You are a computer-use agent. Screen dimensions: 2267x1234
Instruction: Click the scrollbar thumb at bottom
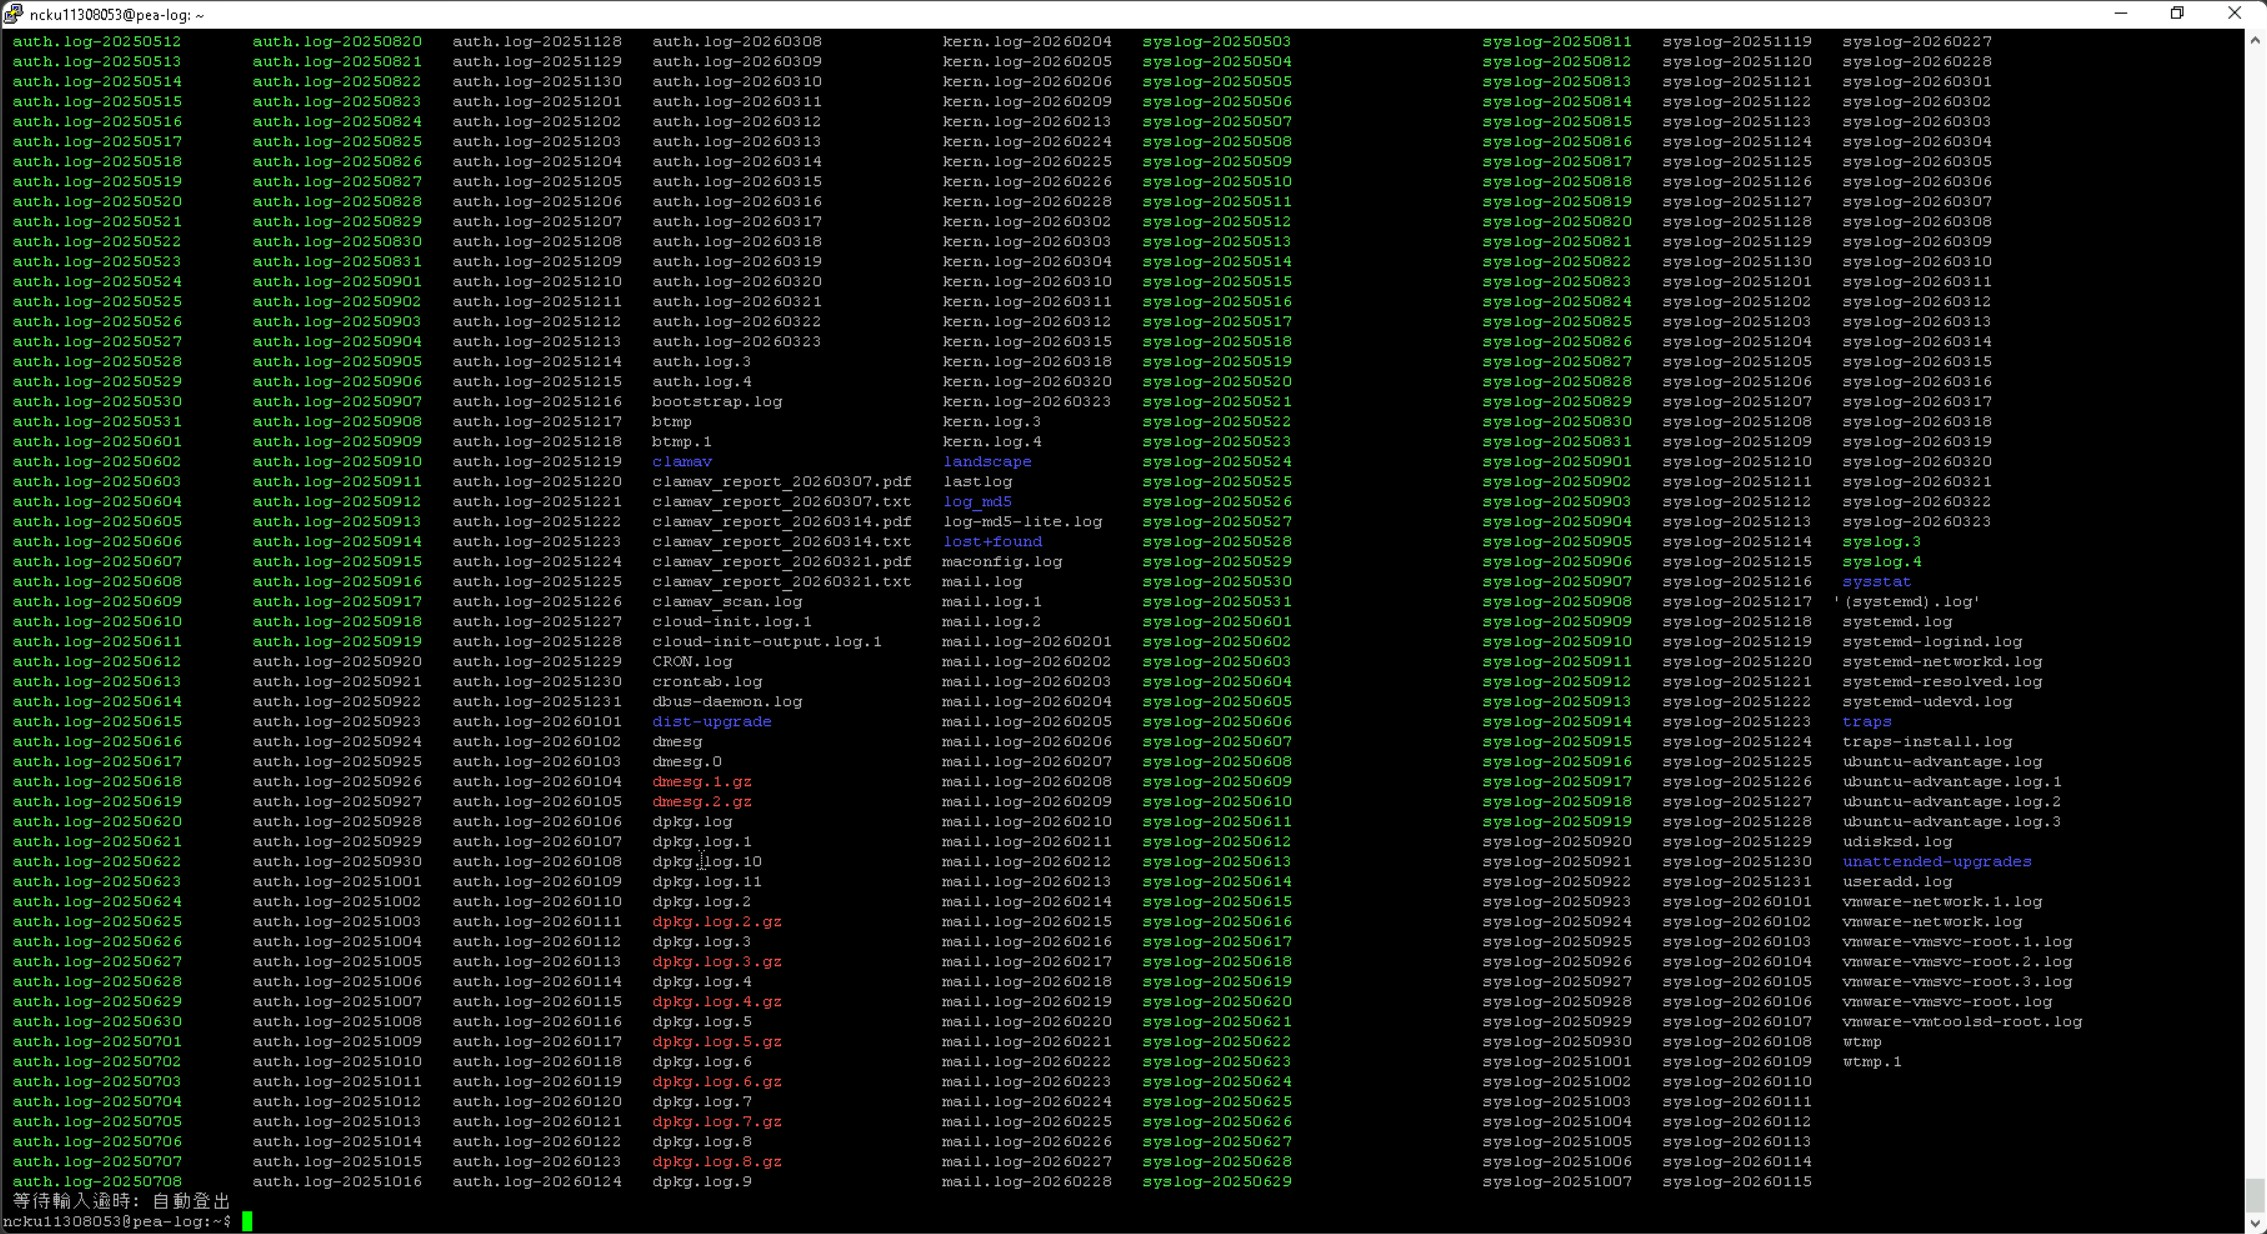point(2255,1195)
